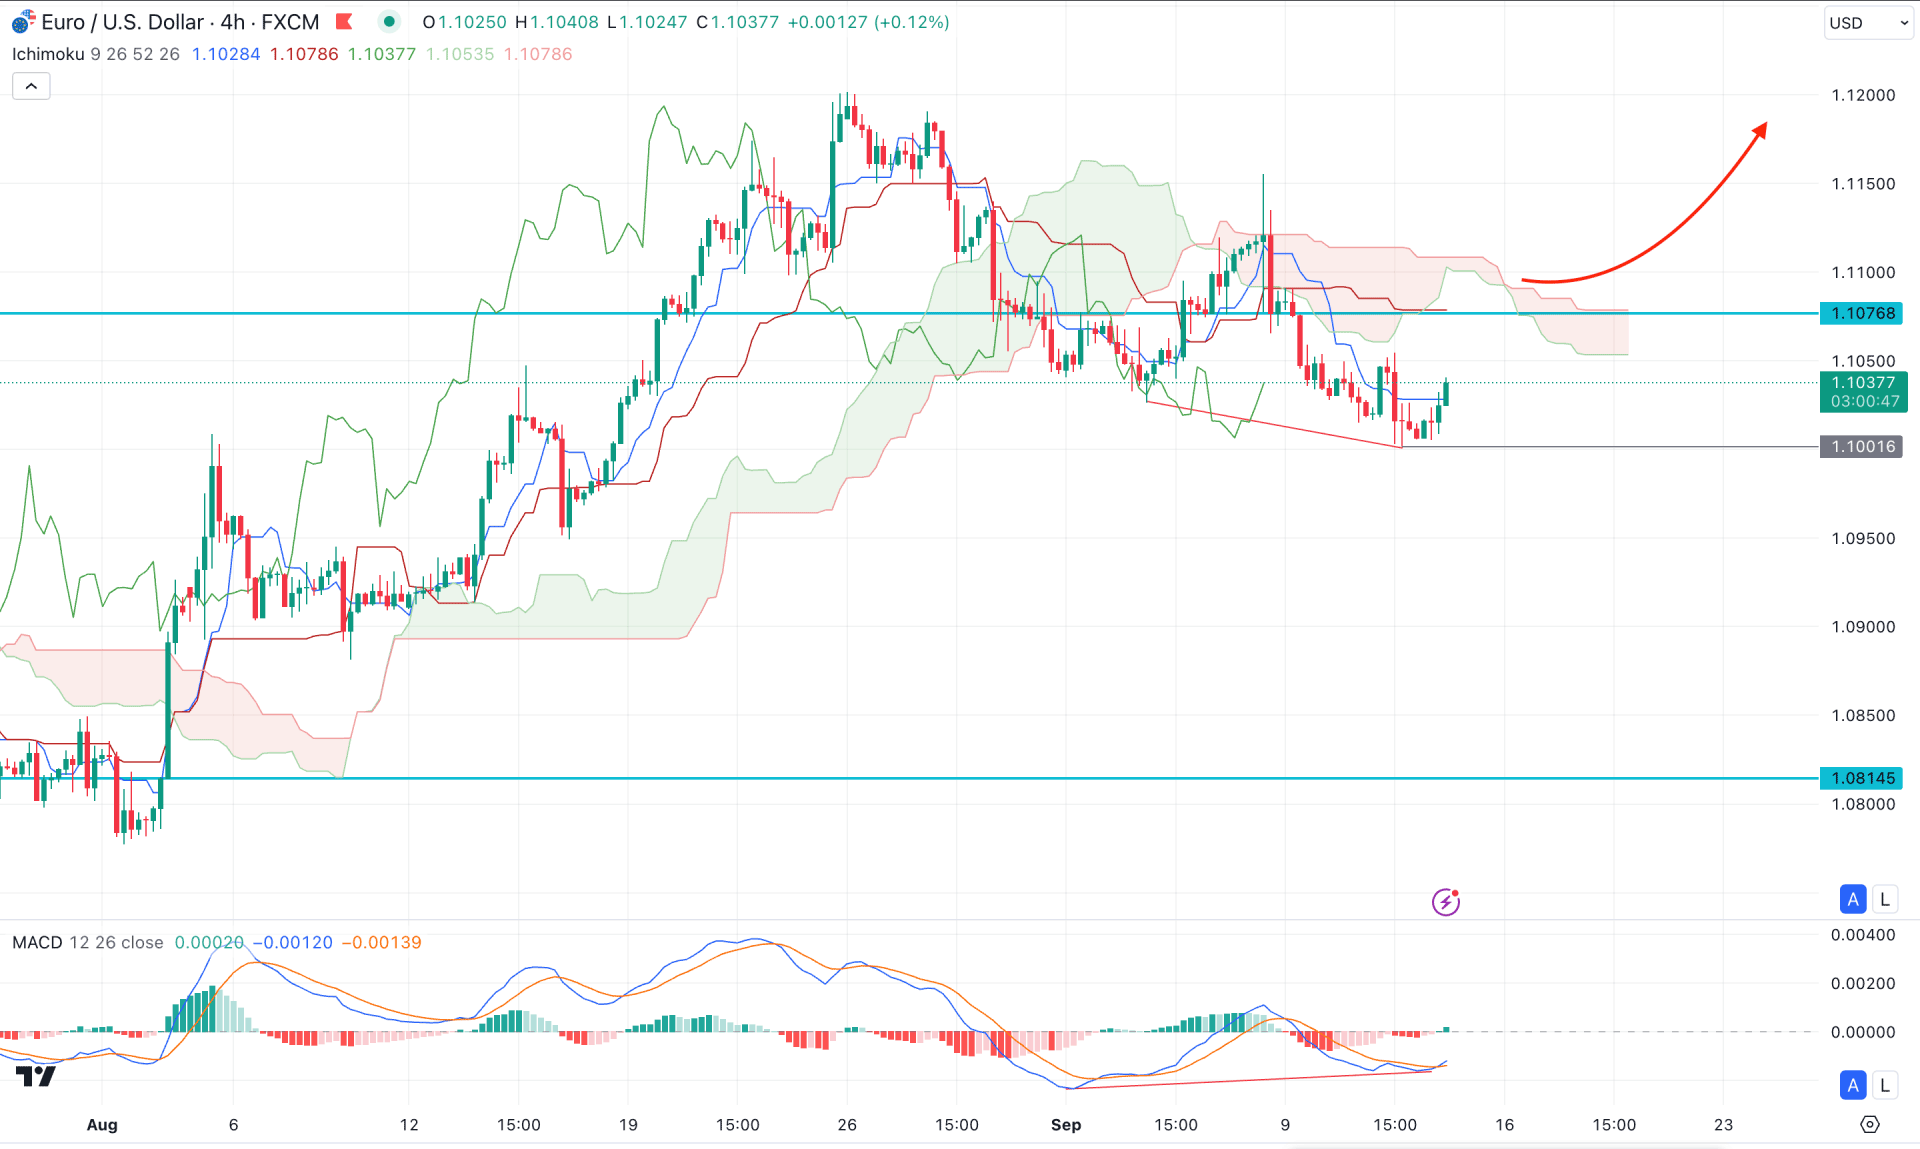Click the 1.10016 gray price label
1920x1149 pixels.
[1862, 446]
